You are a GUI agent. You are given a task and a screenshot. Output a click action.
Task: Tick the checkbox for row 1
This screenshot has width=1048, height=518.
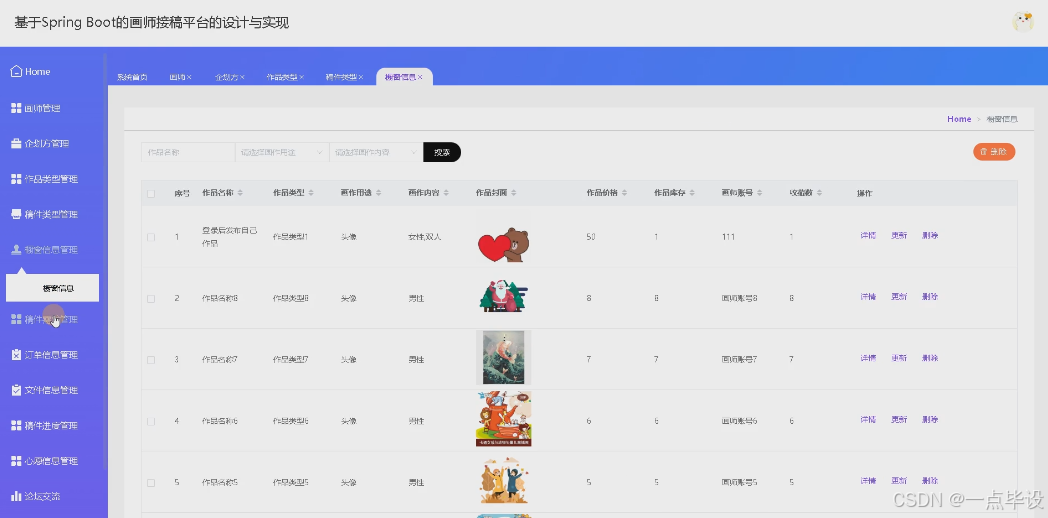coord(151,237)
